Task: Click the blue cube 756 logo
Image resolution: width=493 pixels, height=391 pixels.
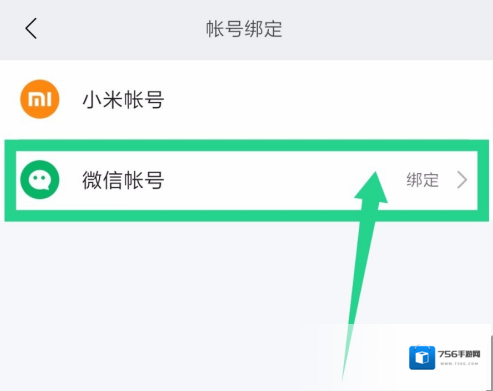Action: coord(422,358)
